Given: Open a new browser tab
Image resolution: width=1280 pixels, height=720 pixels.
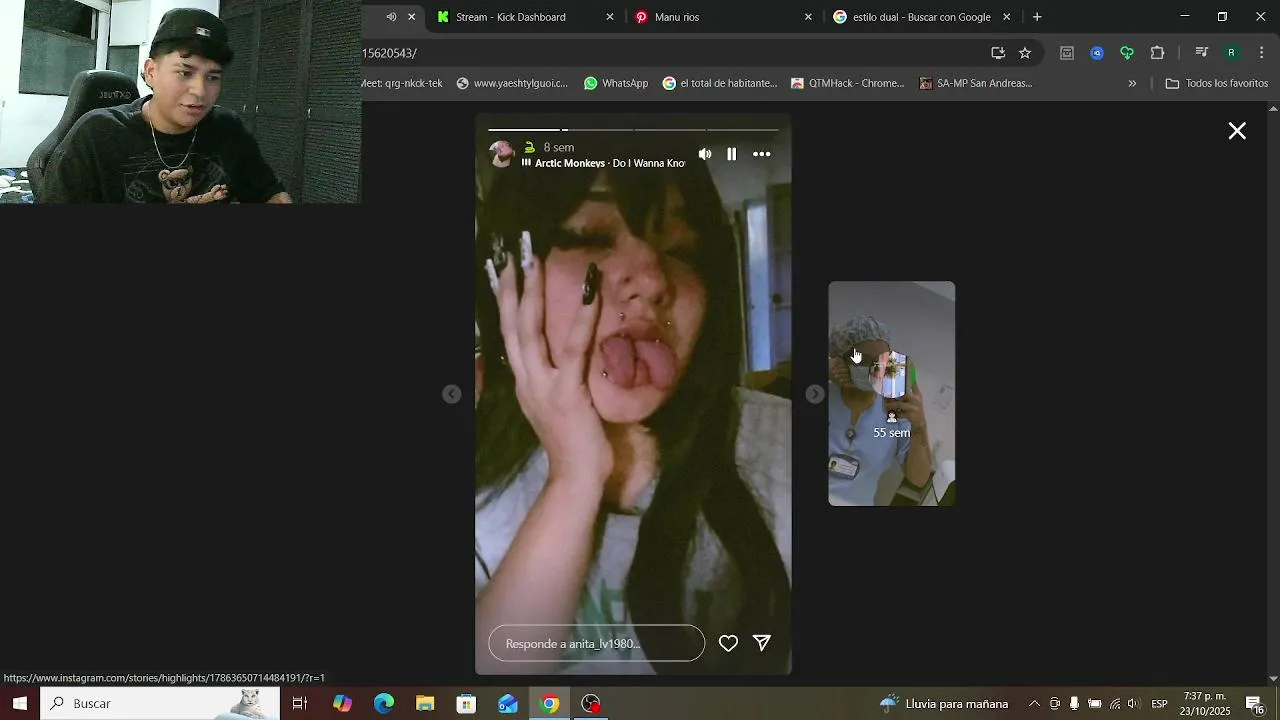Looking at the screenshot, I should [x=1037, y=17].
